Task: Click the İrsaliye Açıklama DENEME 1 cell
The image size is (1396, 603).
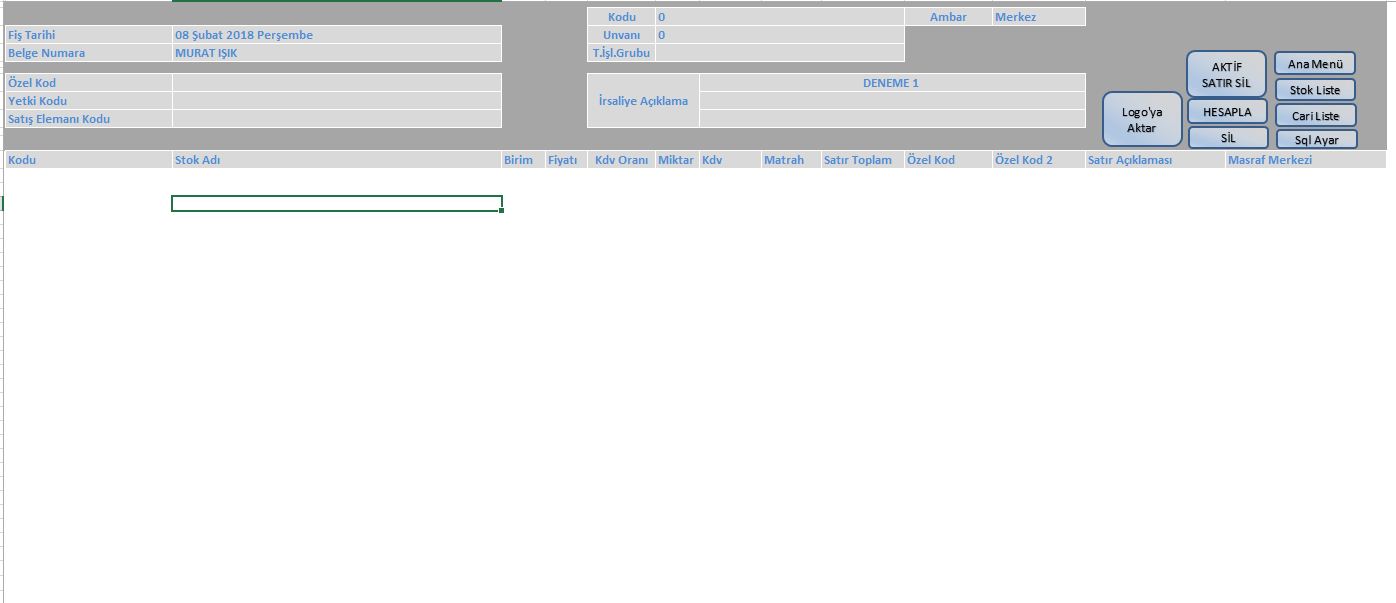Action: tap(891, 83)
